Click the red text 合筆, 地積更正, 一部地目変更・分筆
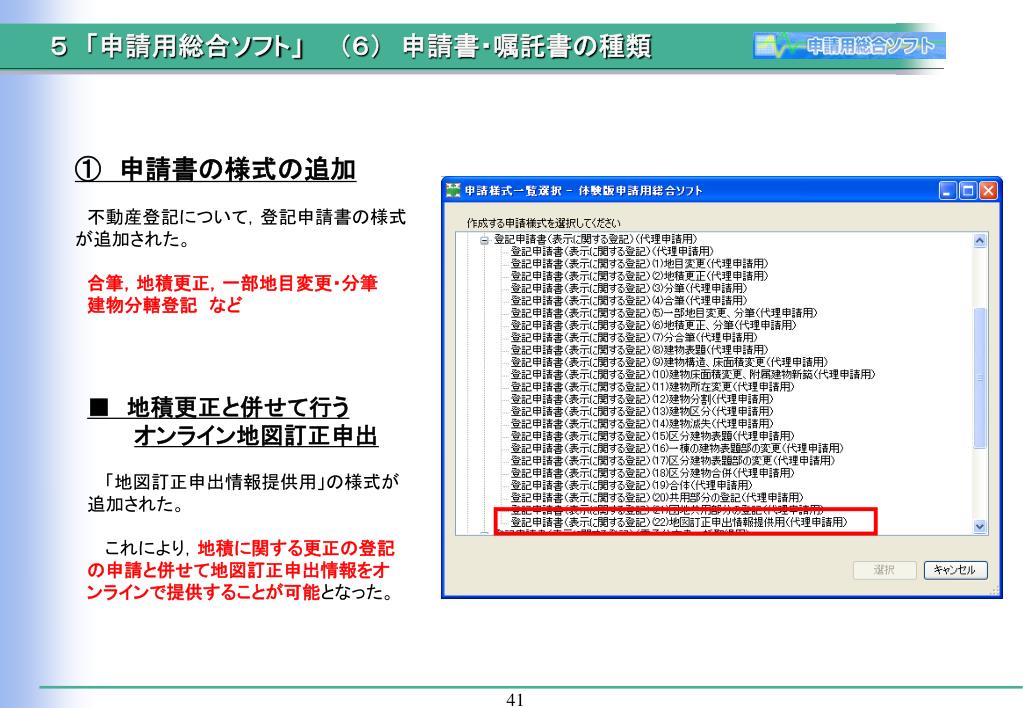 click(232, 283)
